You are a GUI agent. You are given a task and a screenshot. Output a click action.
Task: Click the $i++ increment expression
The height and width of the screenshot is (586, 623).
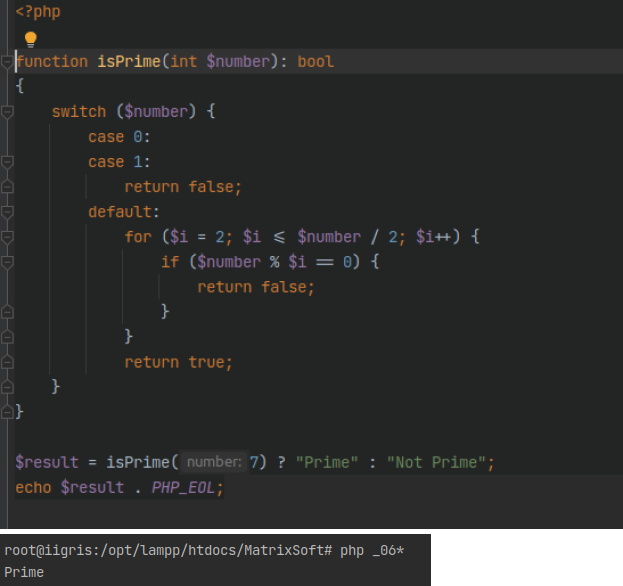(433, 237)
